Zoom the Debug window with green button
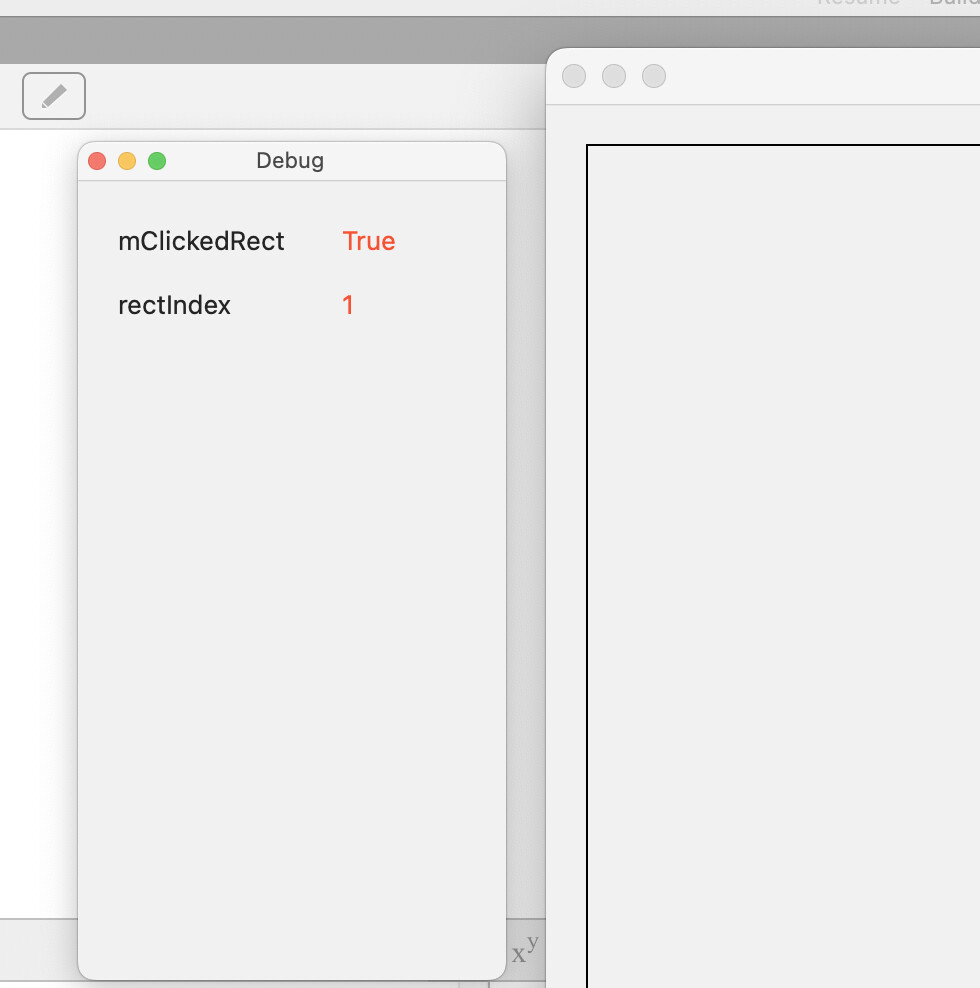This screenshot has height=988, width=980. 157,161
